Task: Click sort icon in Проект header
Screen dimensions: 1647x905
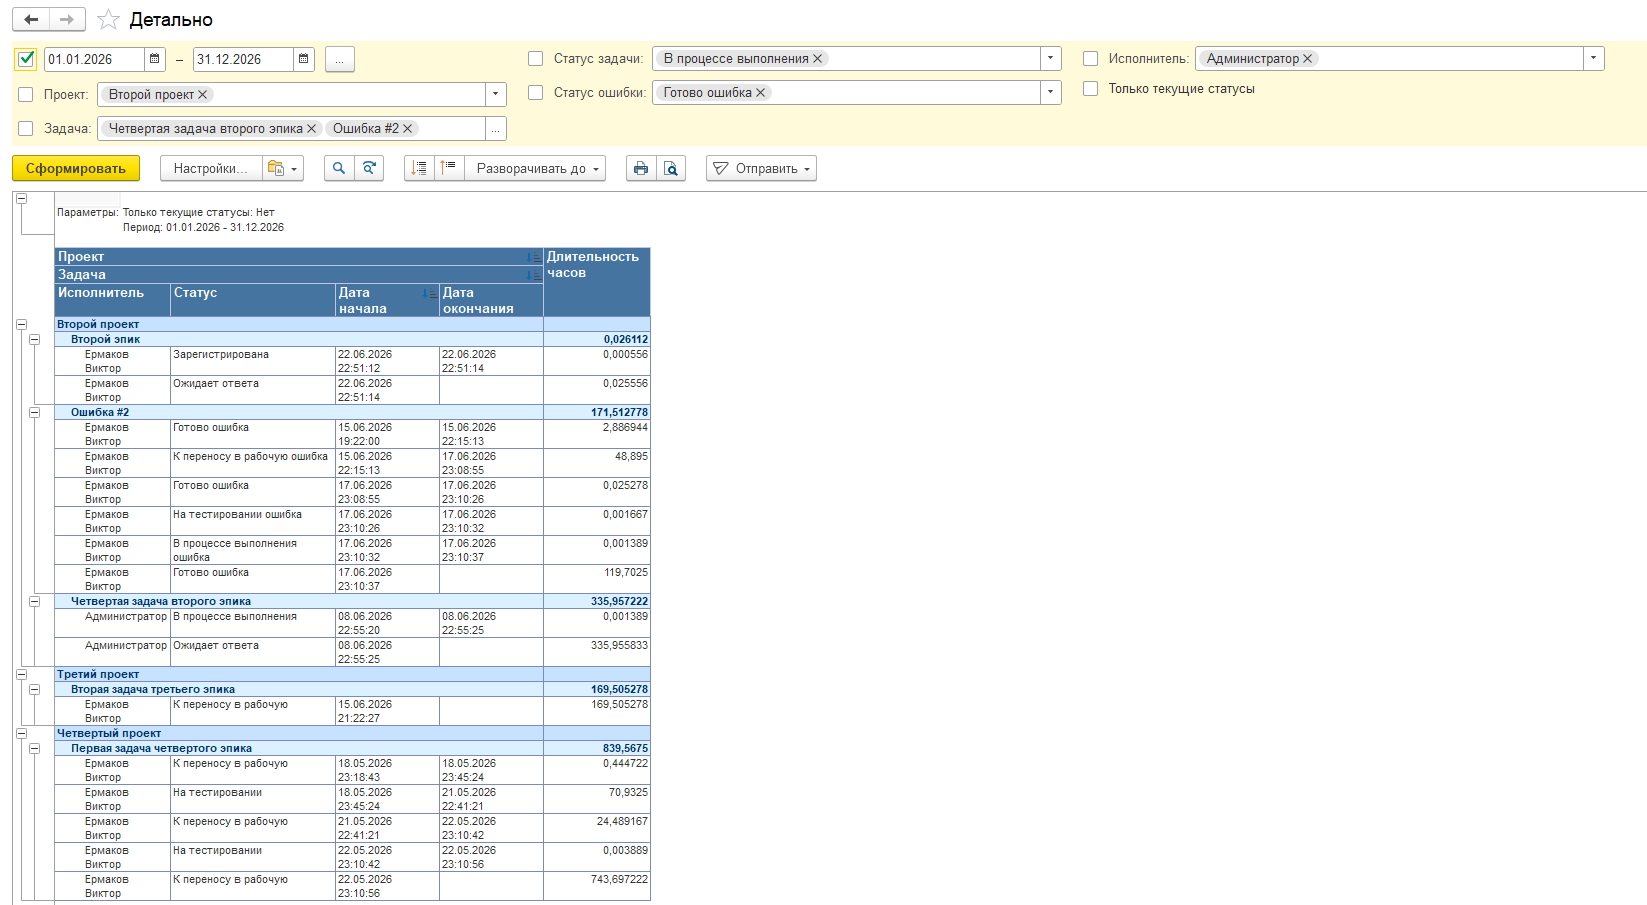Action: [534, 257]
